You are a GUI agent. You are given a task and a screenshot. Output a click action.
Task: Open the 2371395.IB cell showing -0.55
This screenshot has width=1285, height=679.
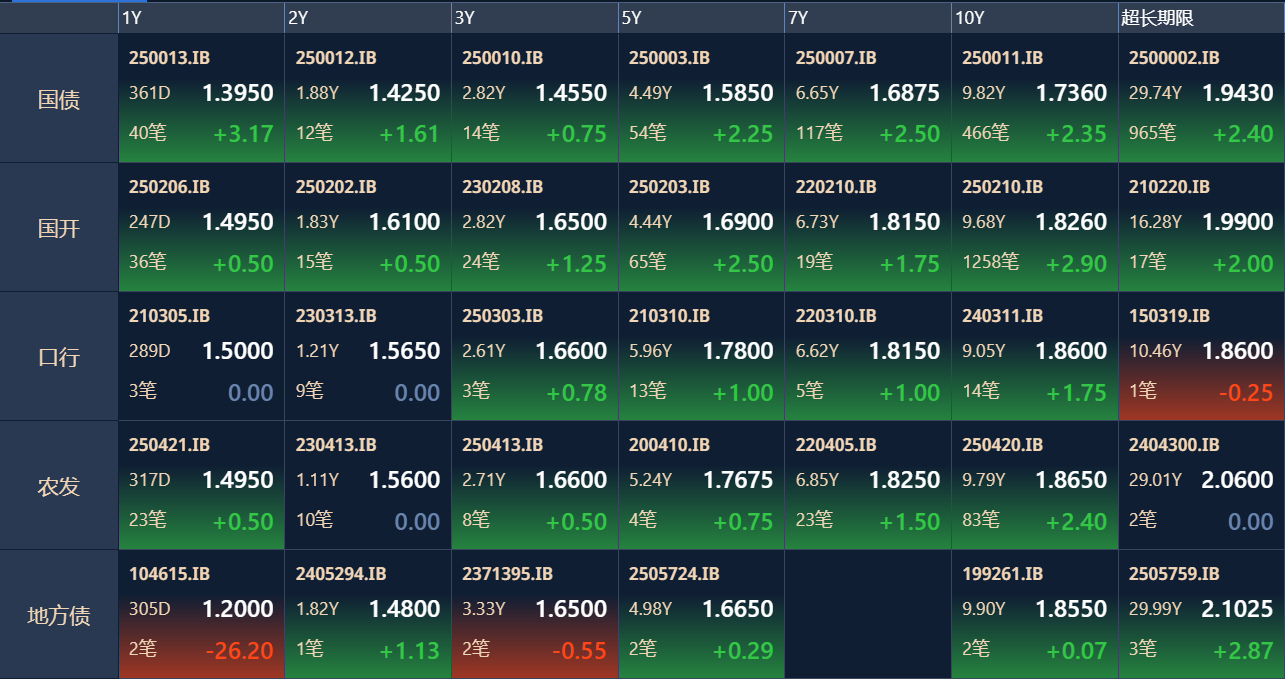coord(534,614)
